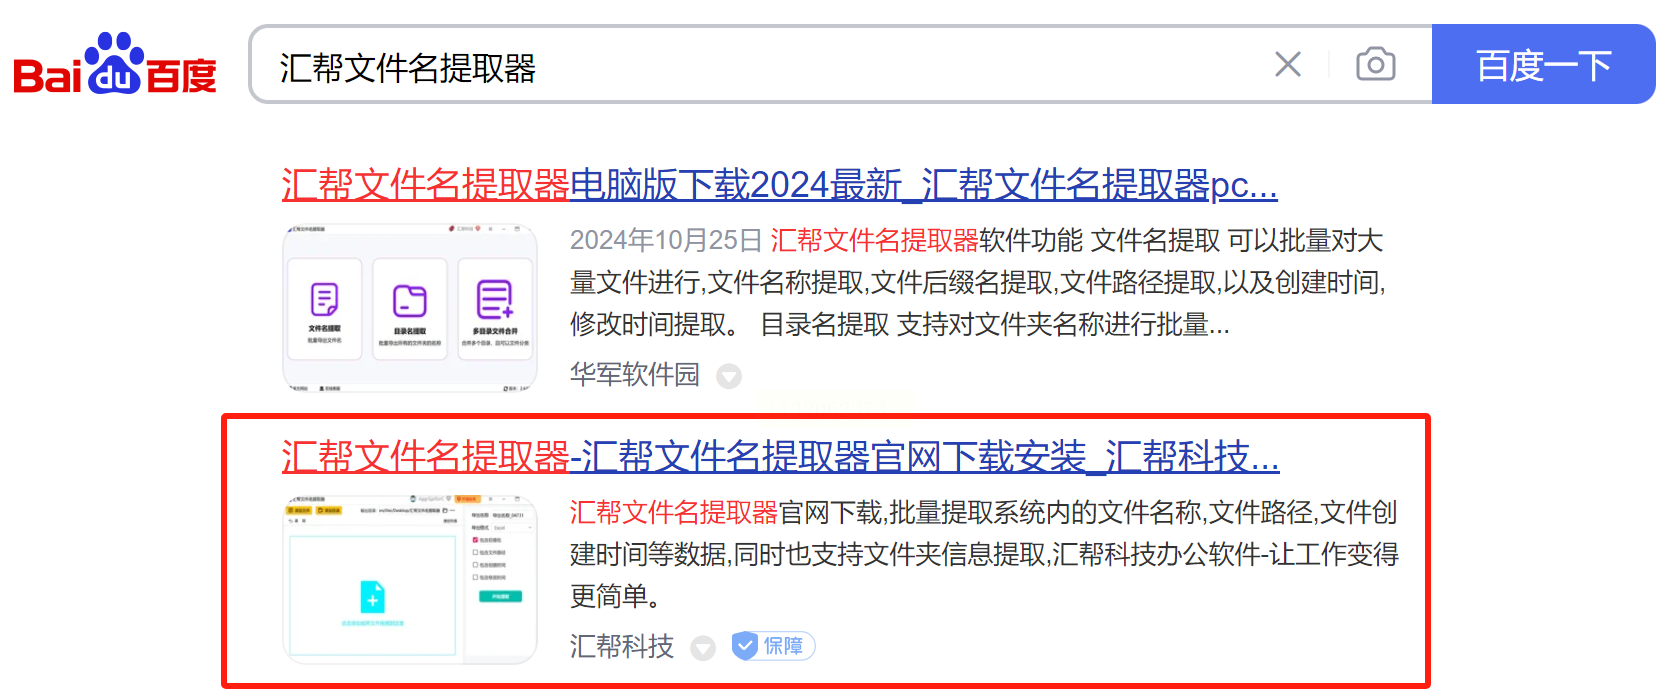Open 汇帮文件名提取器电脑版下载2024最新 result title
Viewport: 1671px width, 699px height.
pos(779,185)
